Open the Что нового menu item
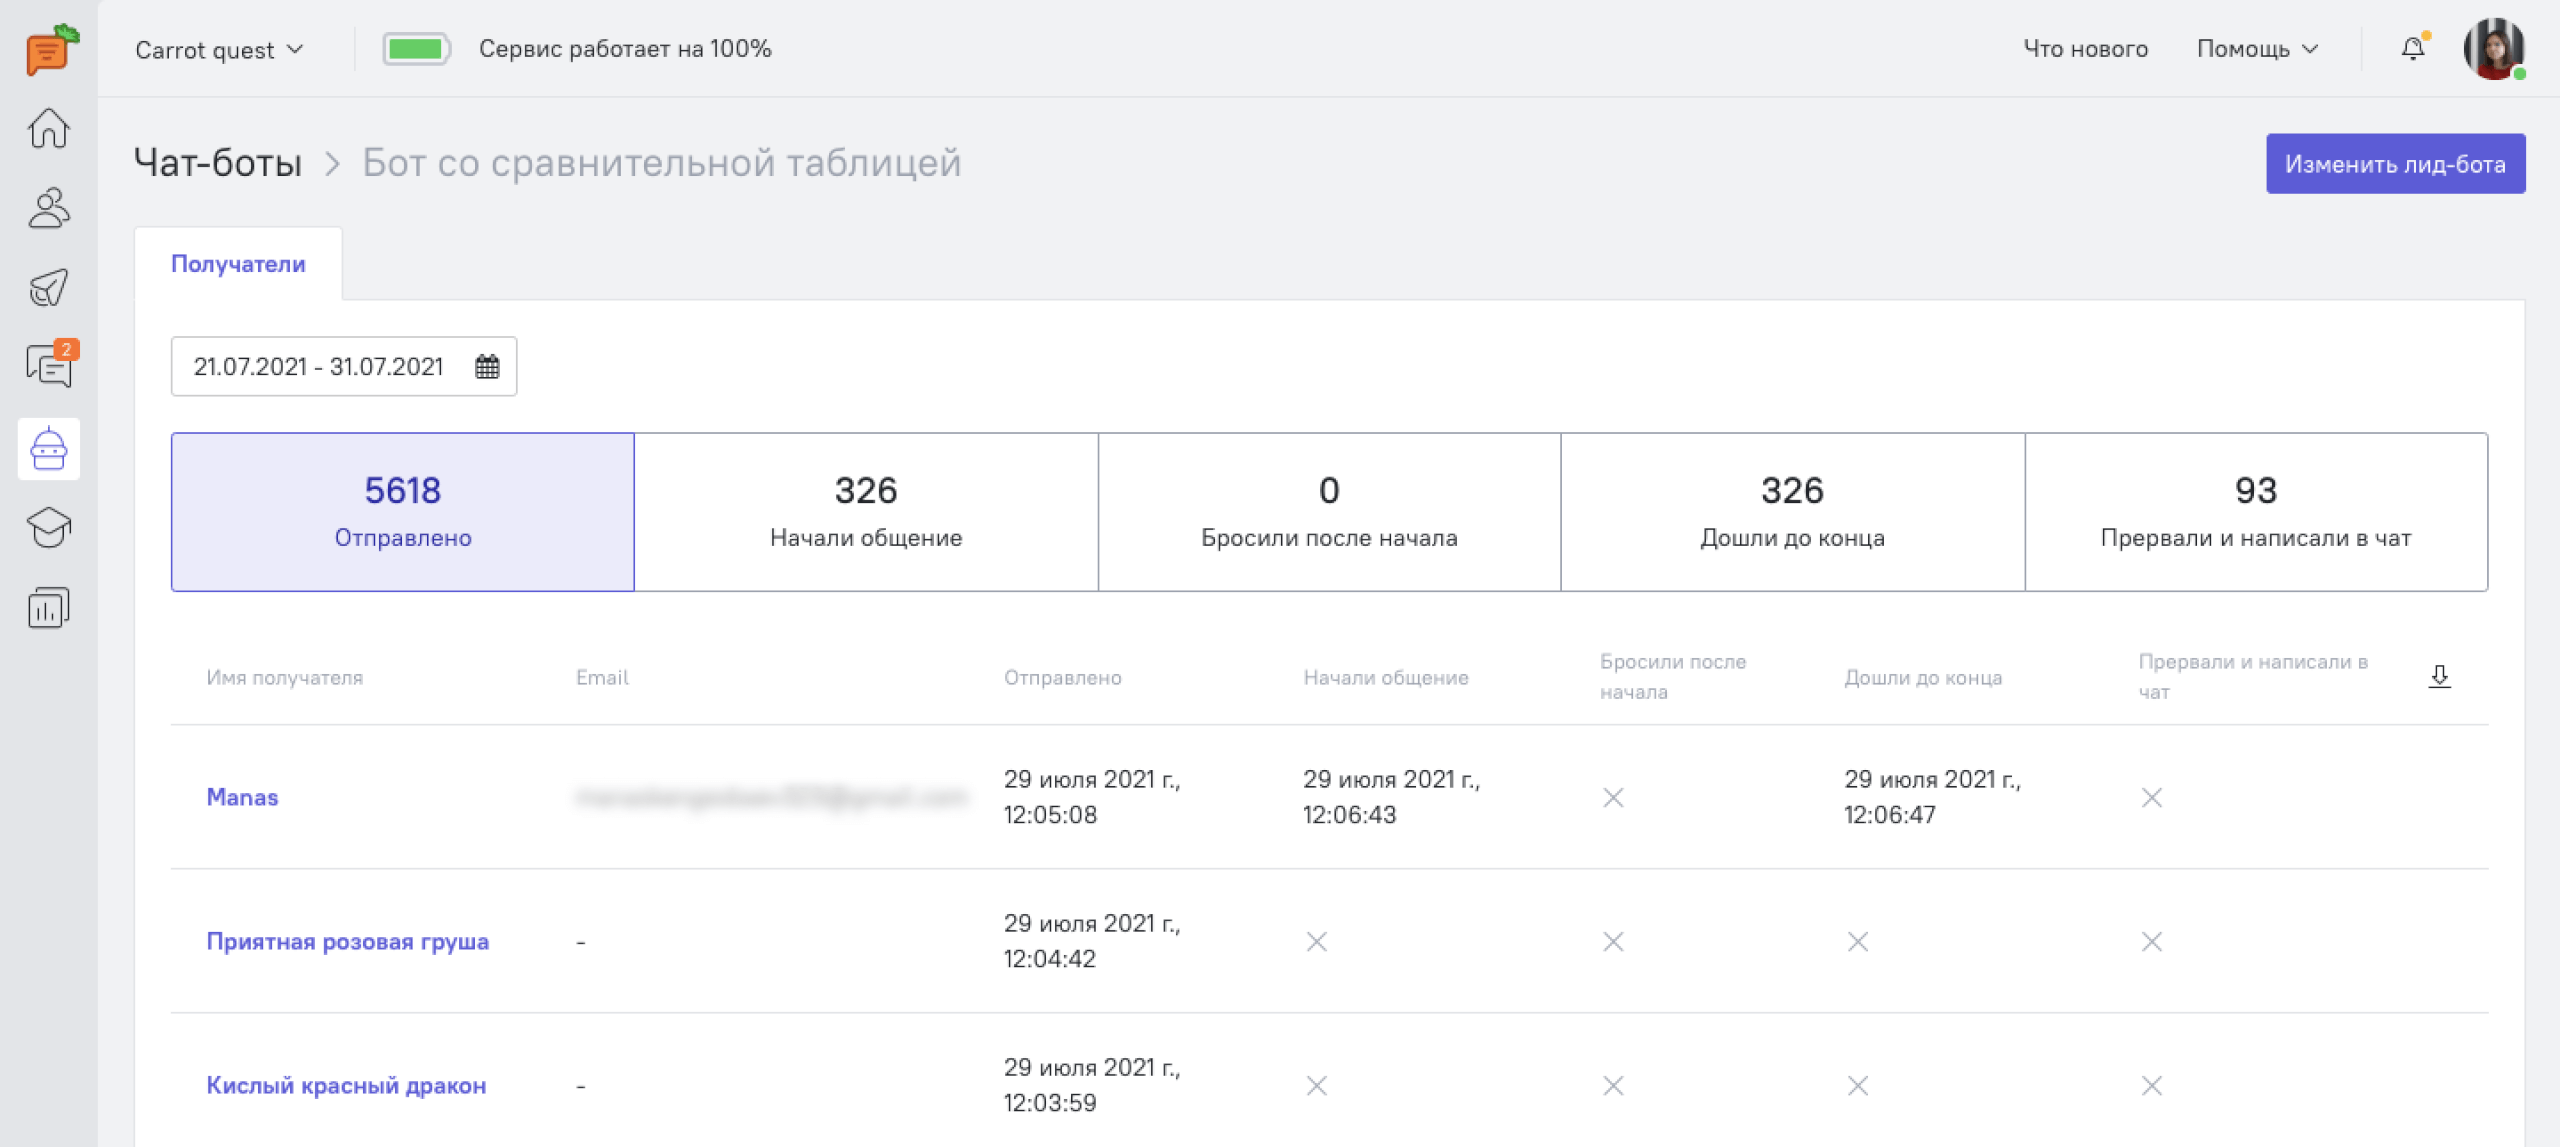 (x=2085, y=49)
